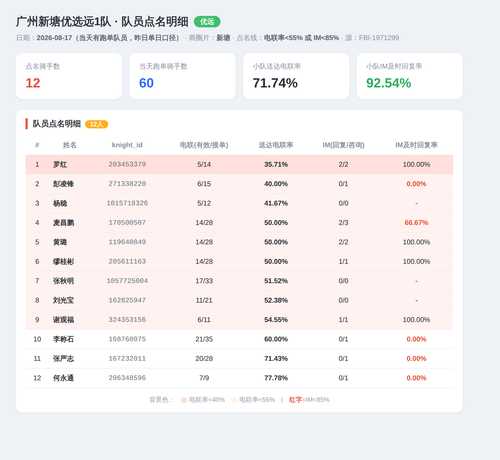Viewport: 500px width, 460px height.
Task: Click the orange 12人 count badge
Action: click(97, 124)
